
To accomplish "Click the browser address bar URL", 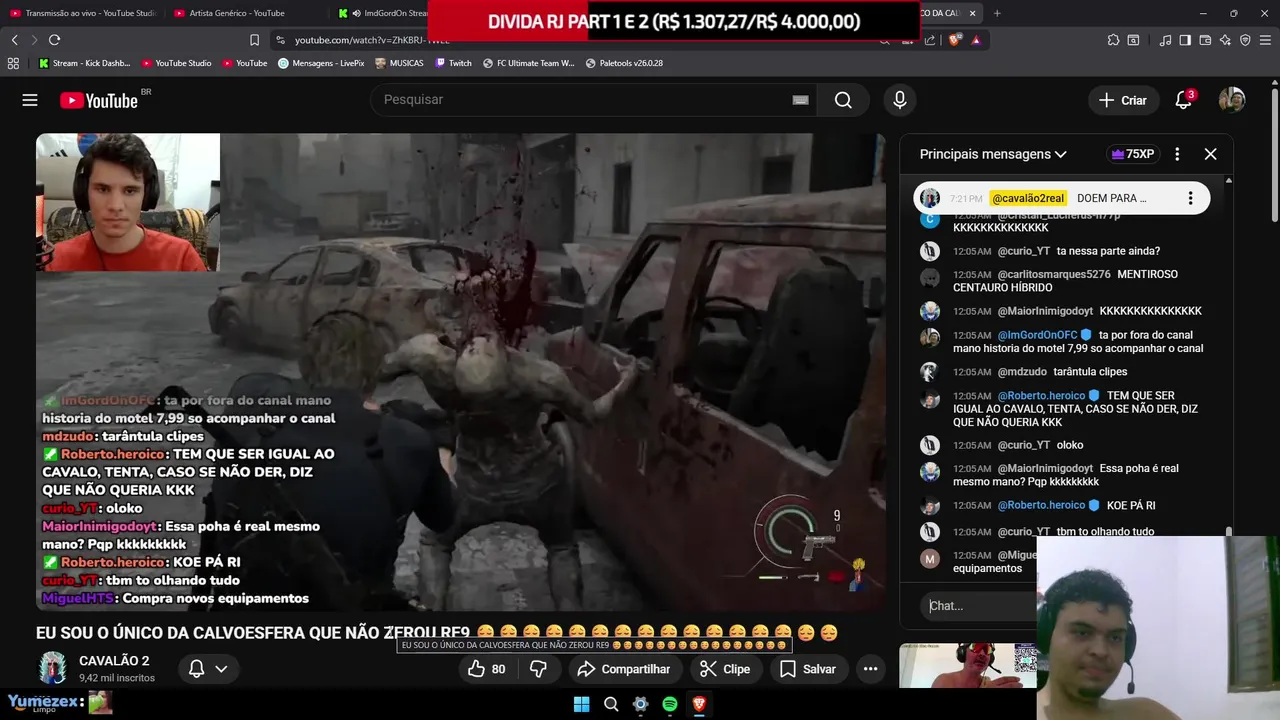I will (x=371, y=40).
